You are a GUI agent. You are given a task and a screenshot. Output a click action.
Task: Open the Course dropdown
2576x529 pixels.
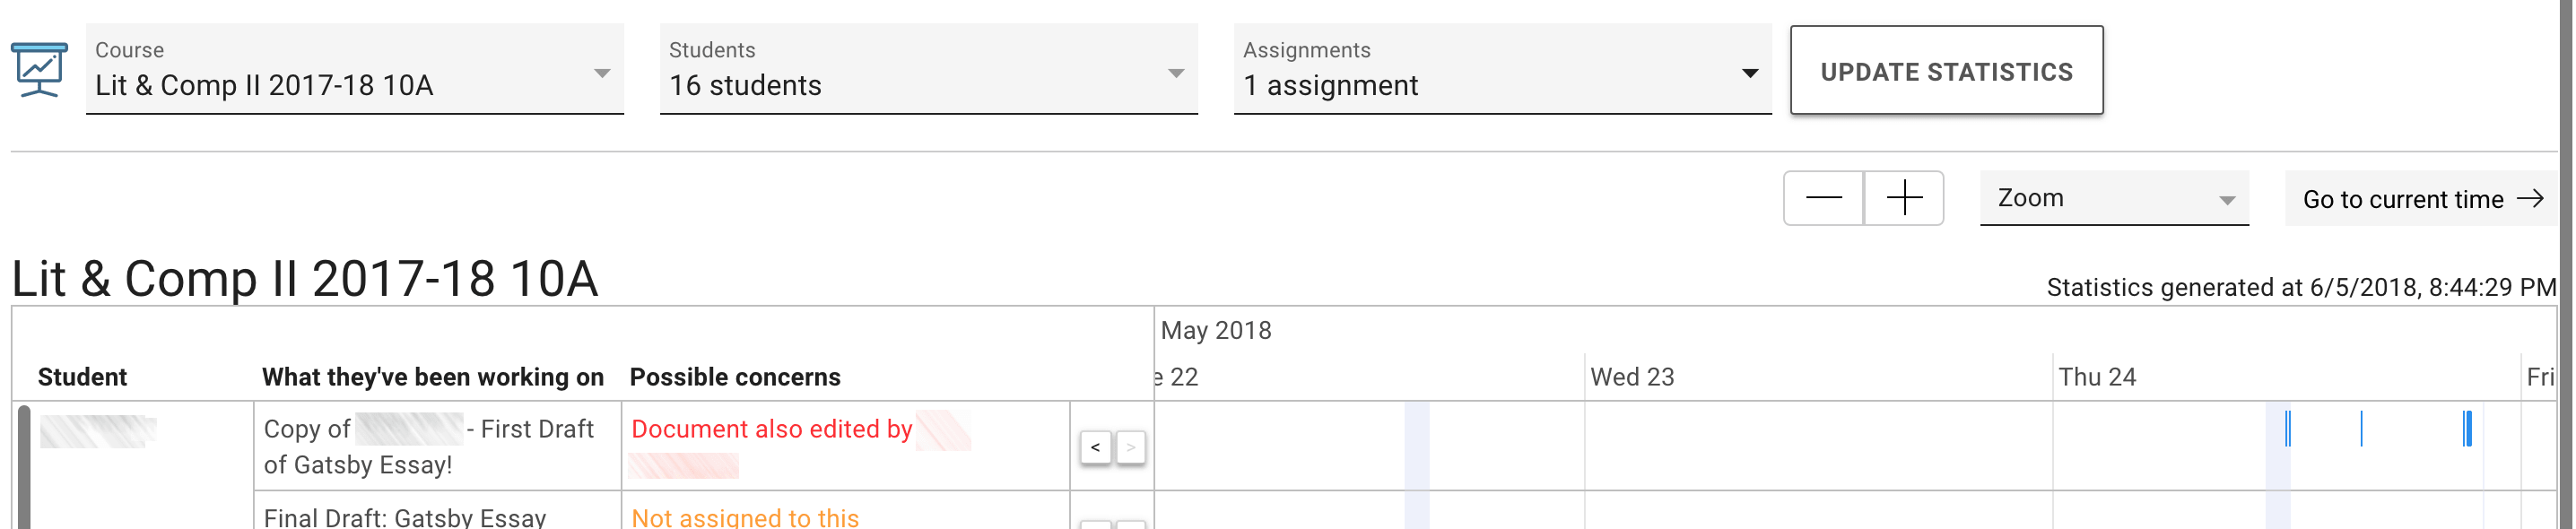354,70
